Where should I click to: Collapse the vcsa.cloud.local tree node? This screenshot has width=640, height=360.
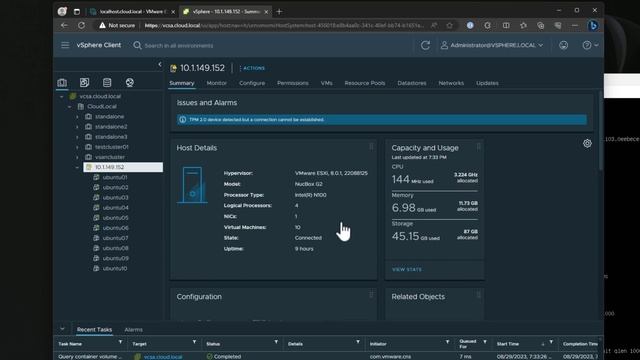click(x=62, y=97)
